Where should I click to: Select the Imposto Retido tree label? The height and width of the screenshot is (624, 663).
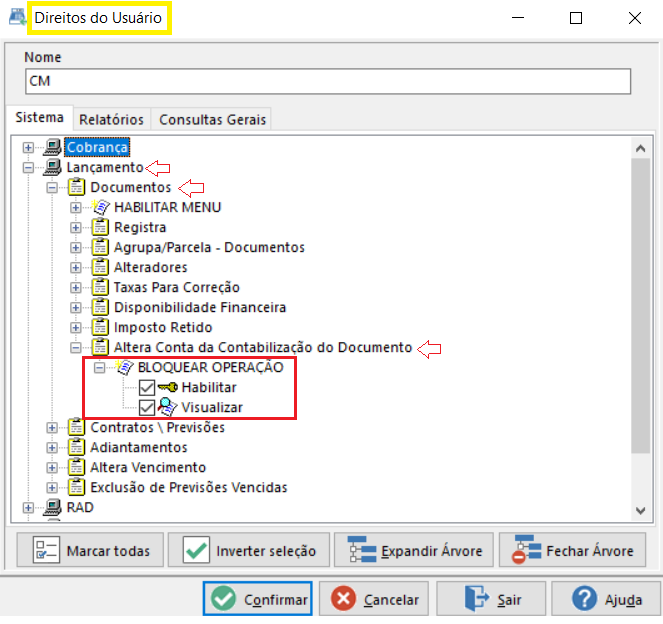(163, 327)
